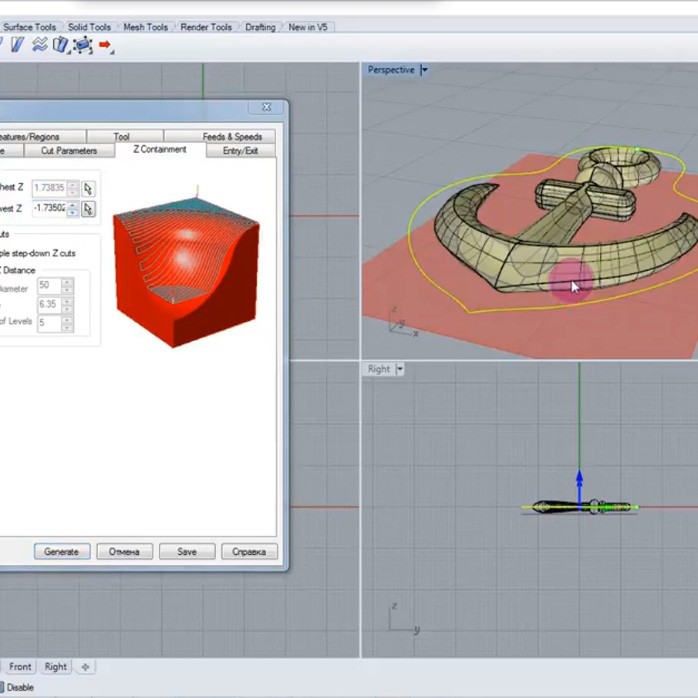Switch to the Front viewport tab

20,667
